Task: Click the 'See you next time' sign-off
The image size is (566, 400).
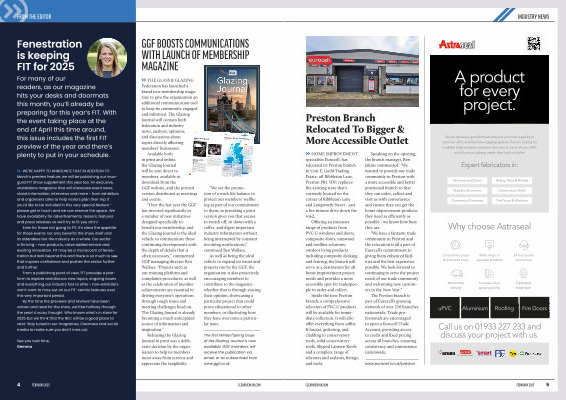Action: point(33,340)
